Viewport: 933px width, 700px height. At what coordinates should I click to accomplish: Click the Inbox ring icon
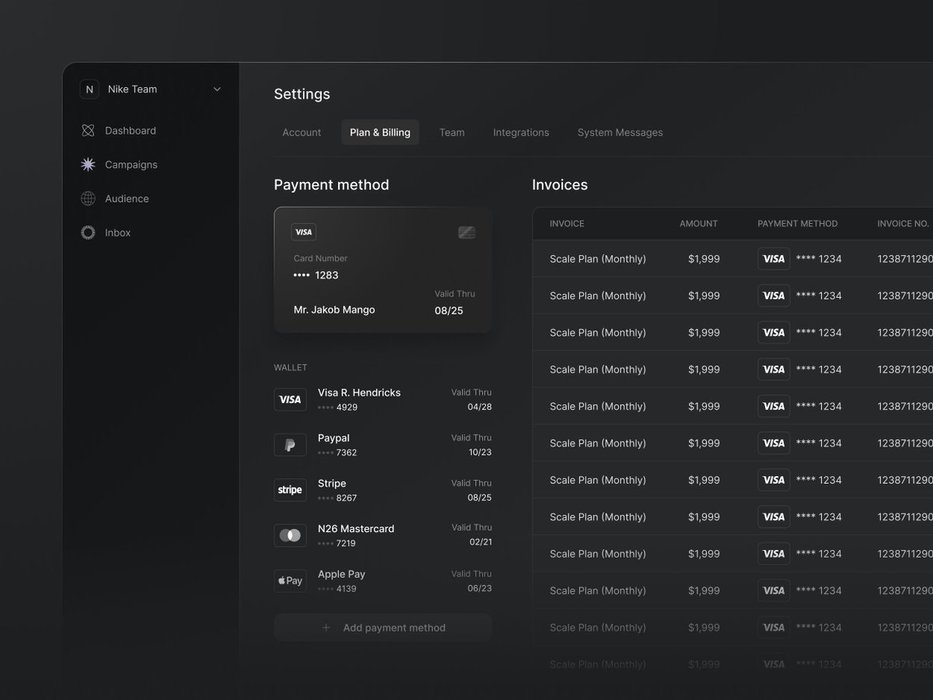point(88,233)
